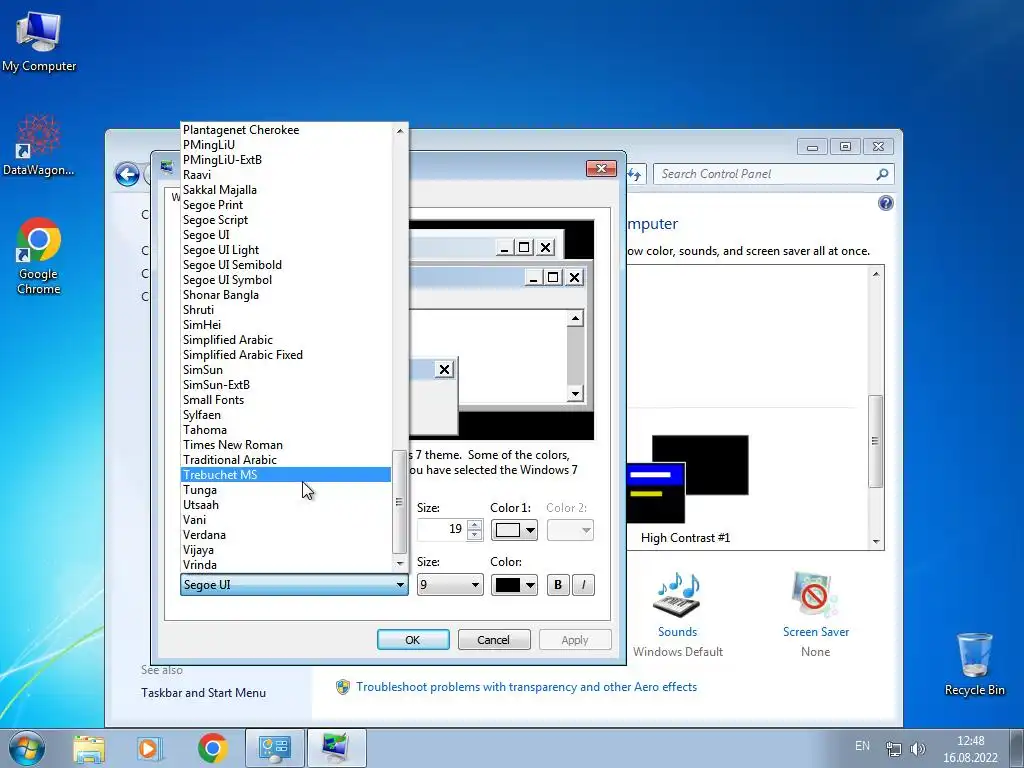1024x768 pixels.
Task: Choose Segoe Script font
Action: (285, 219)
